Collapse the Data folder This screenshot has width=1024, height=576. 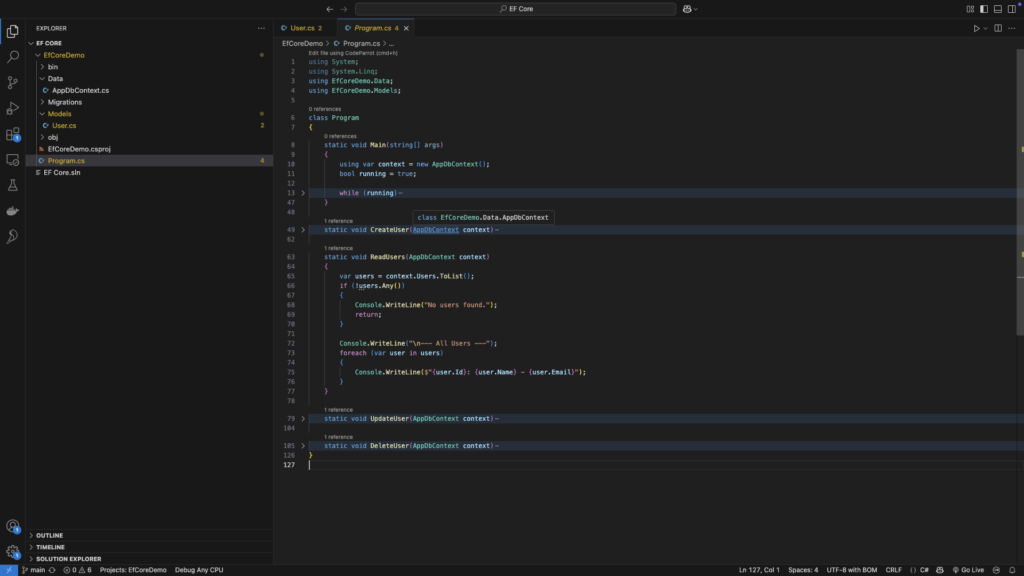[x=42, y=78]
